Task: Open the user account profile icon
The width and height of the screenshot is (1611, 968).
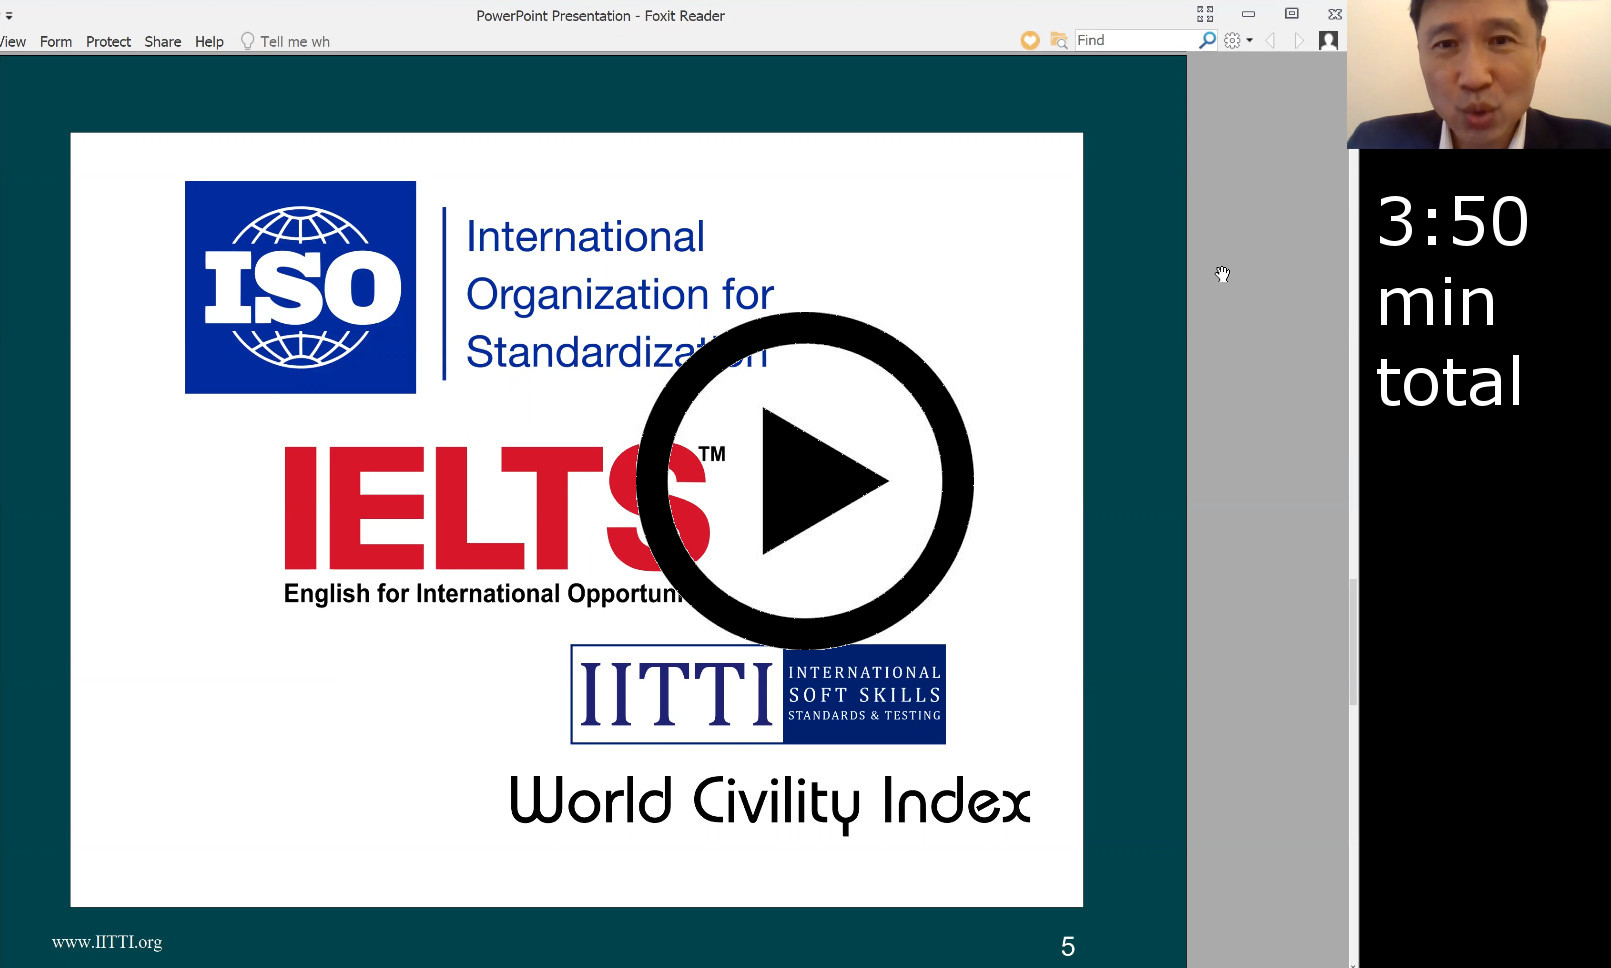Action: coord(1328,40)
